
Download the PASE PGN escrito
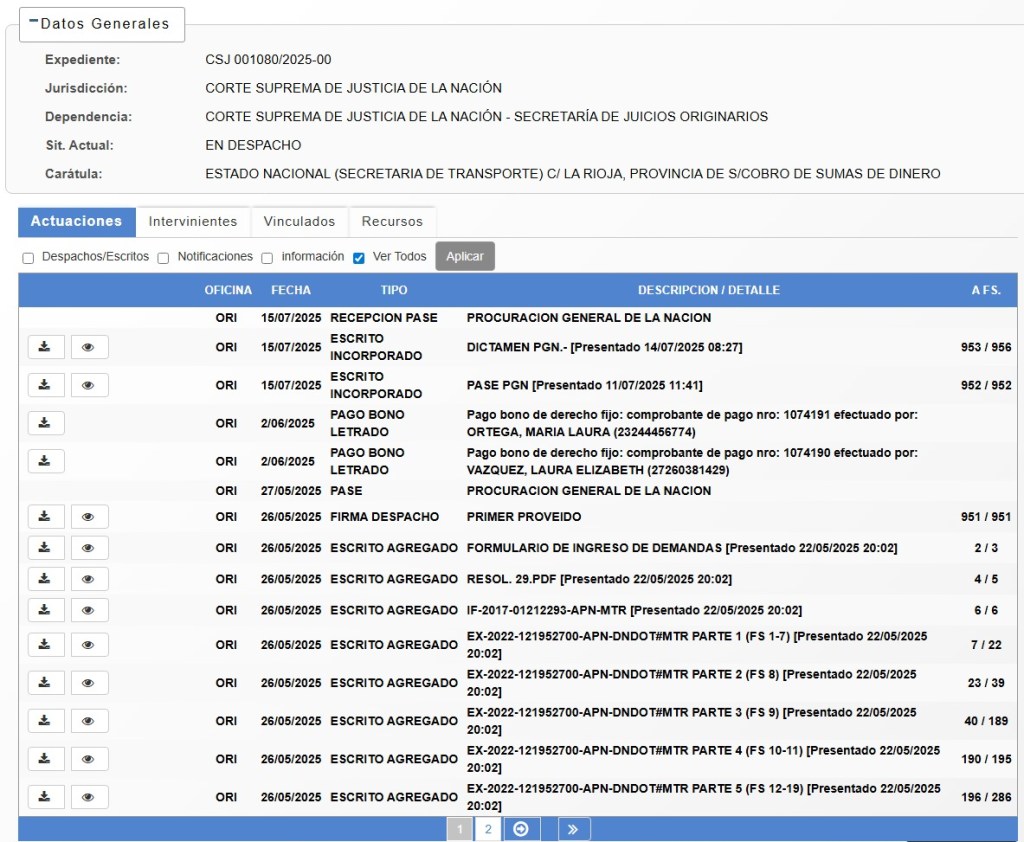coord(46,385)
